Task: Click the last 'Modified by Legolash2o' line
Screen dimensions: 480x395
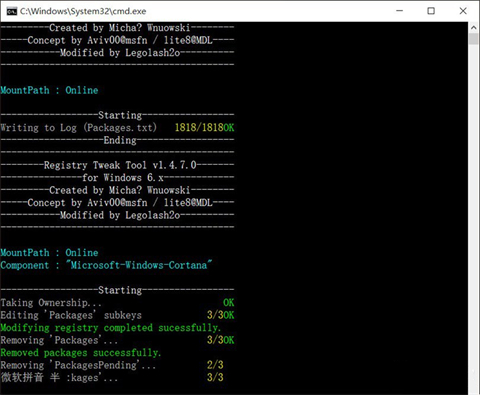Action: [x=120, y=215]
